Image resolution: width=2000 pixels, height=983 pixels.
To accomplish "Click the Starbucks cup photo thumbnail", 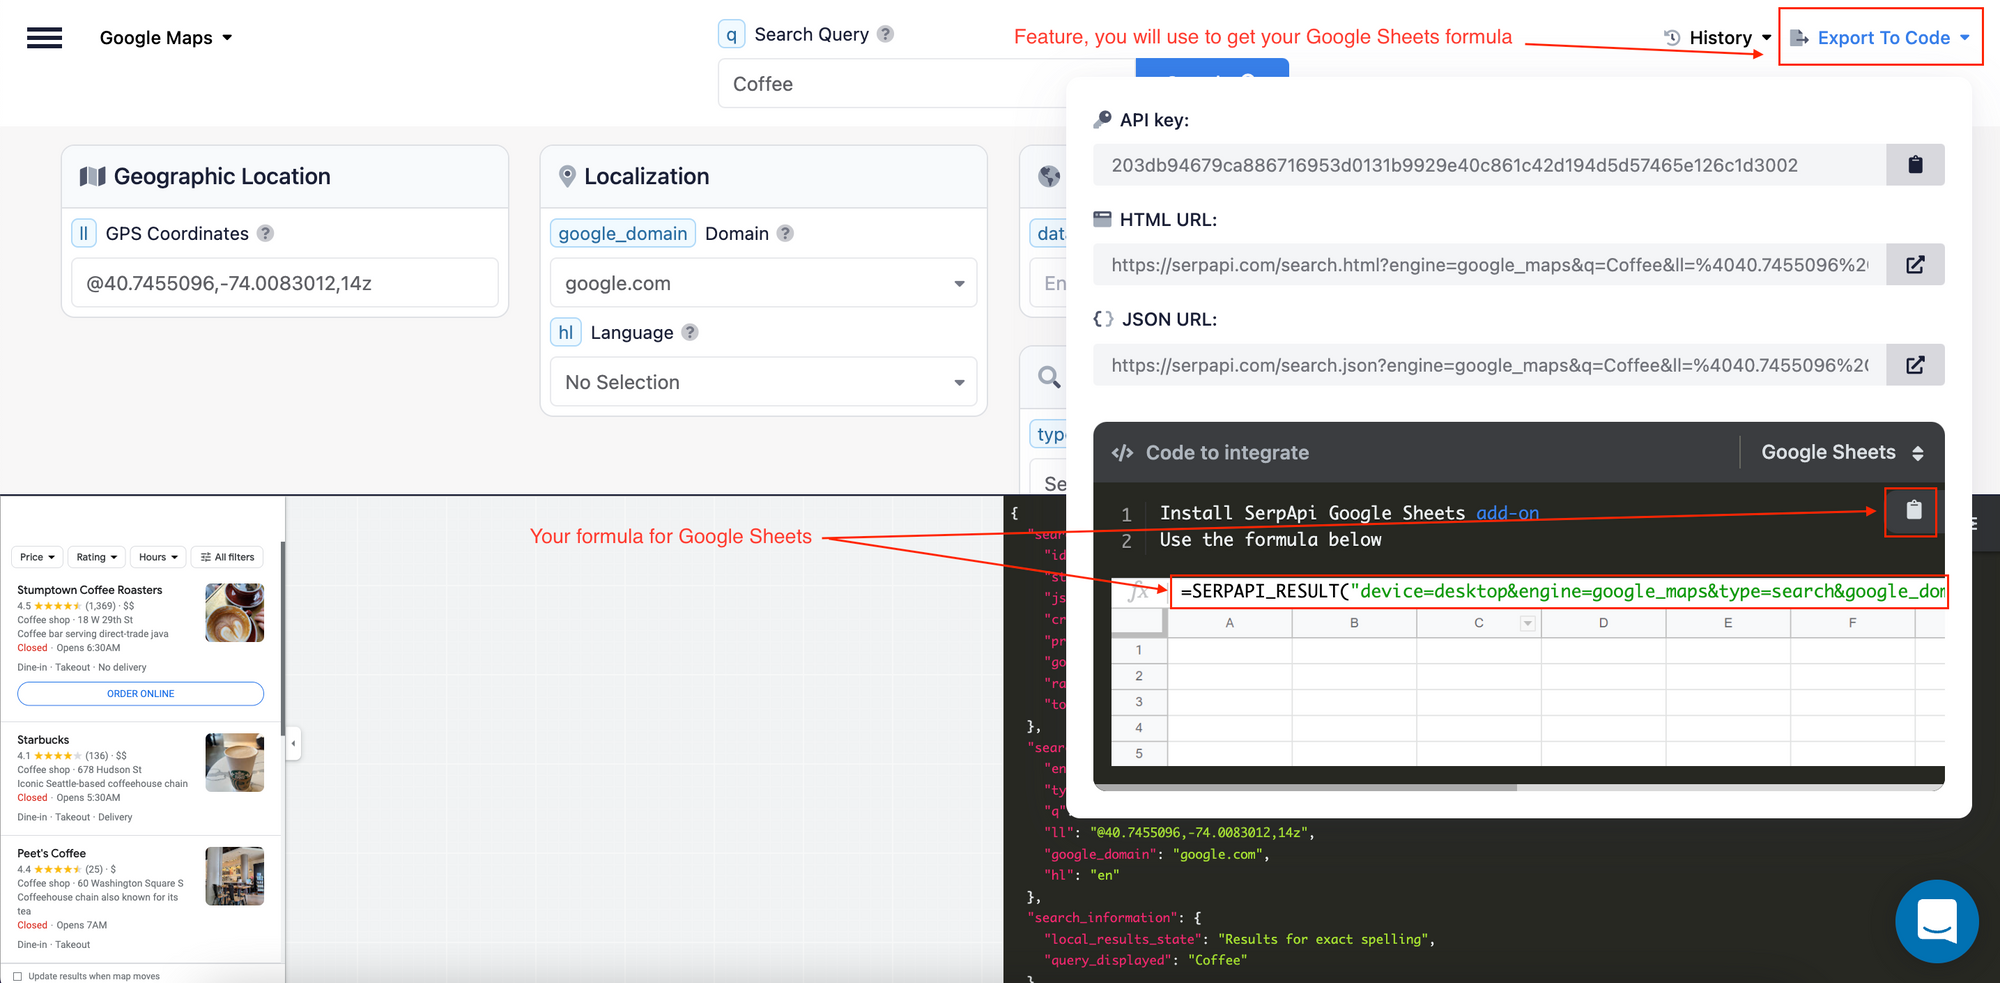I will 235,762.
